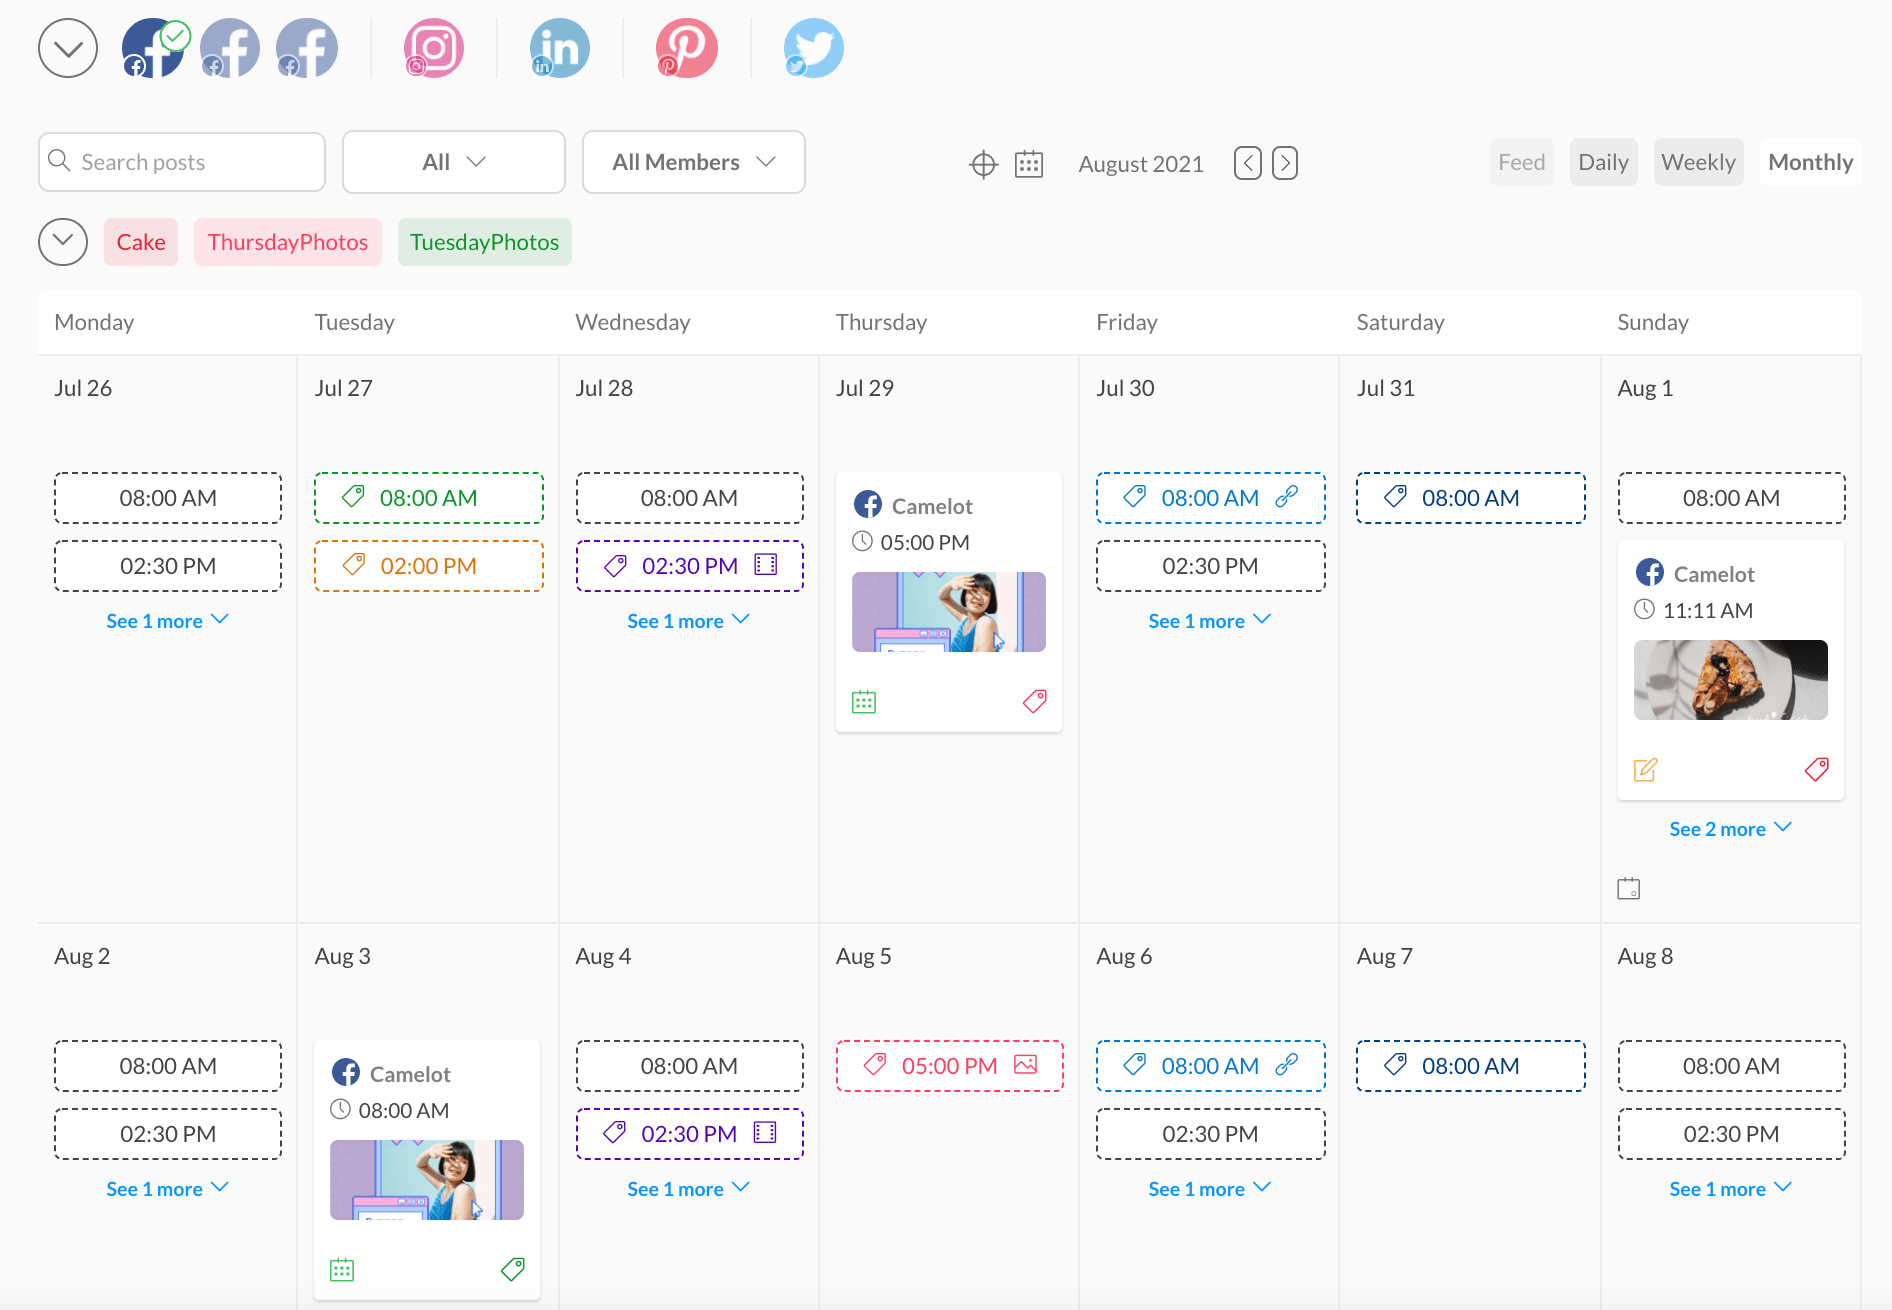Expand the All filter dropdown

[x=453, y=161]
